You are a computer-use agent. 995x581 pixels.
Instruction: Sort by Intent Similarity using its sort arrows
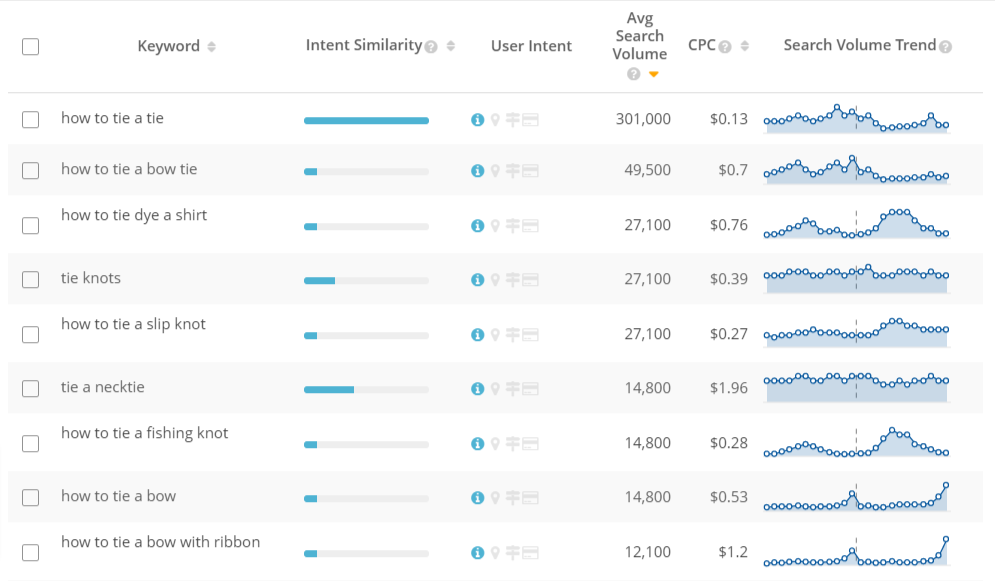[451, 46]
